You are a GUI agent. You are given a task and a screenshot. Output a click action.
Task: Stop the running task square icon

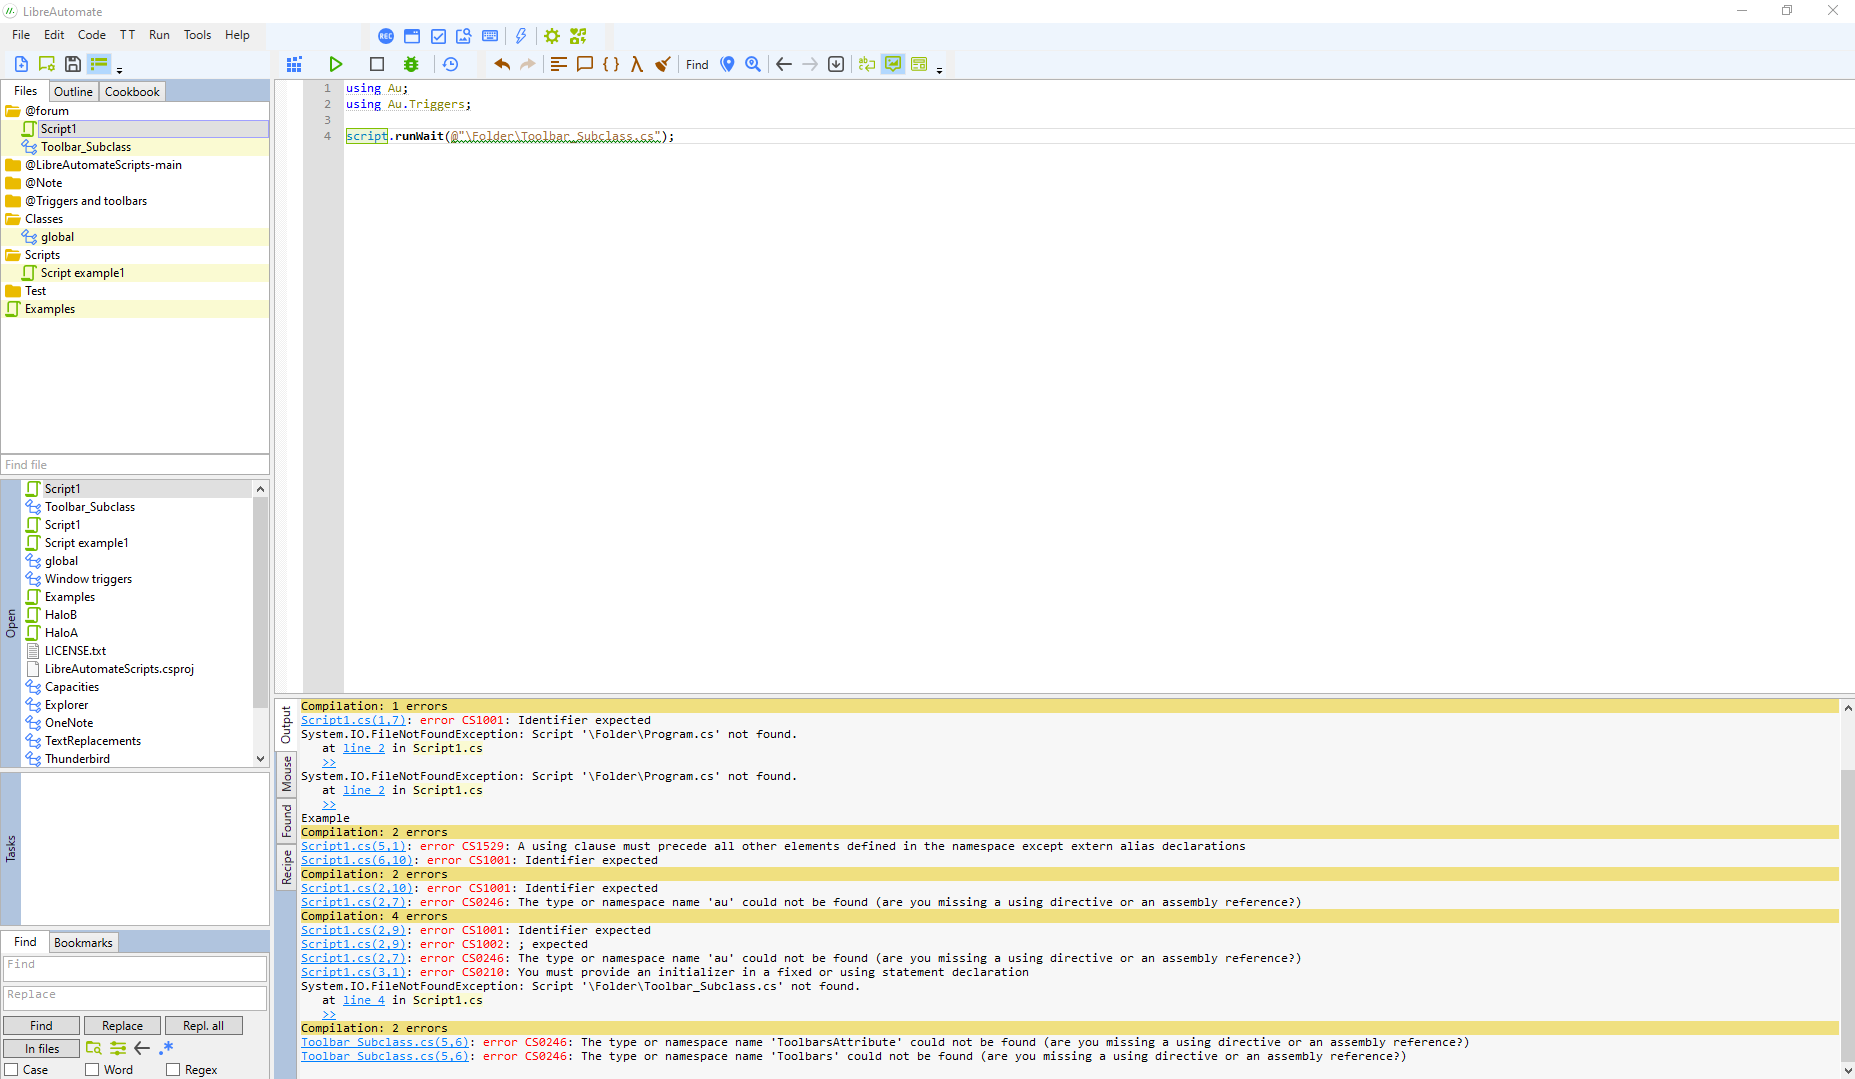pos(377,64)
